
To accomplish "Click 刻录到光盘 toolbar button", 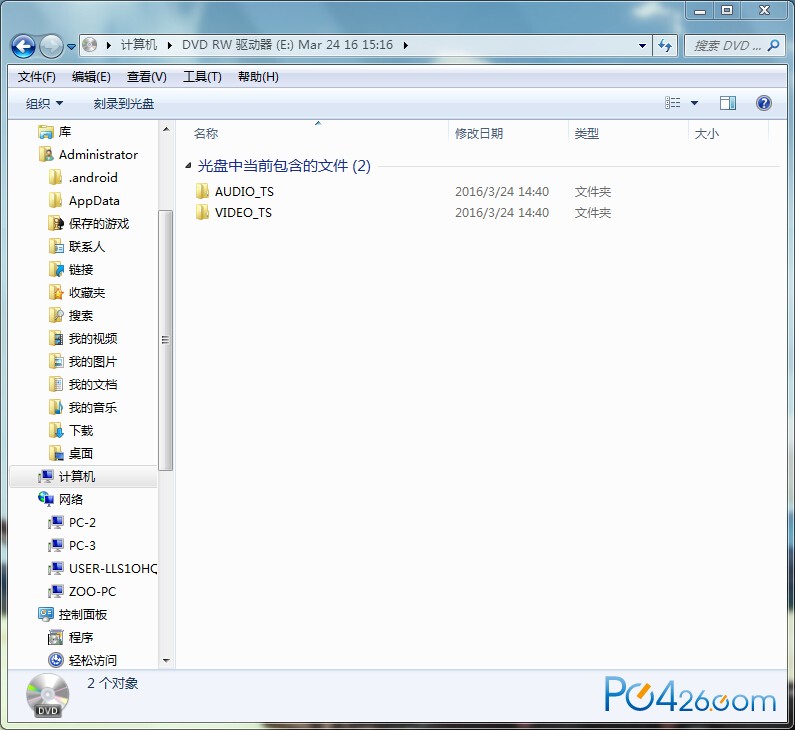I will coord(124,104).
